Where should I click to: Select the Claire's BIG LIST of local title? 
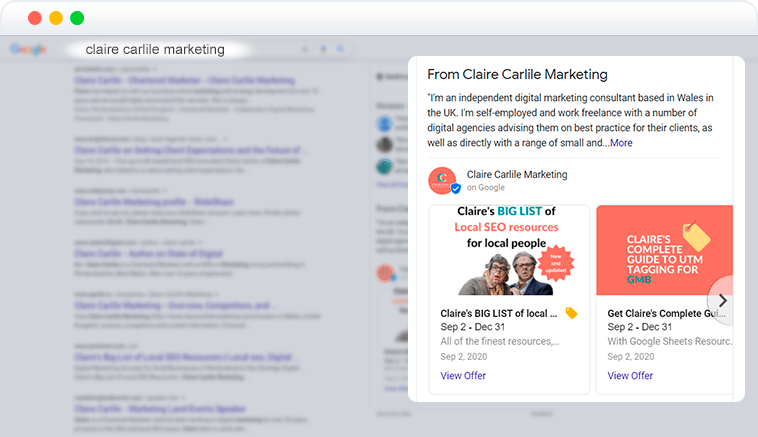pos(498,314)
